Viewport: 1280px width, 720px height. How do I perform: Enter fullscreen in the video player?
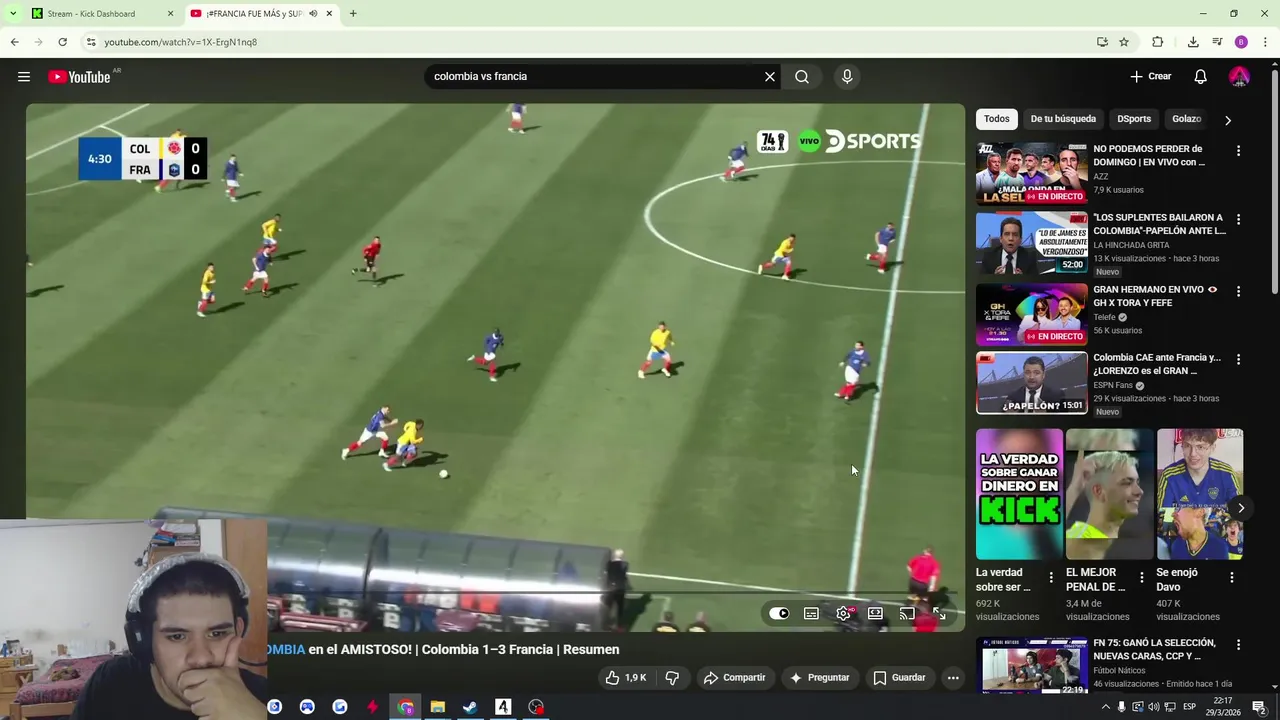pyautogui.click(x=939, y=613)
